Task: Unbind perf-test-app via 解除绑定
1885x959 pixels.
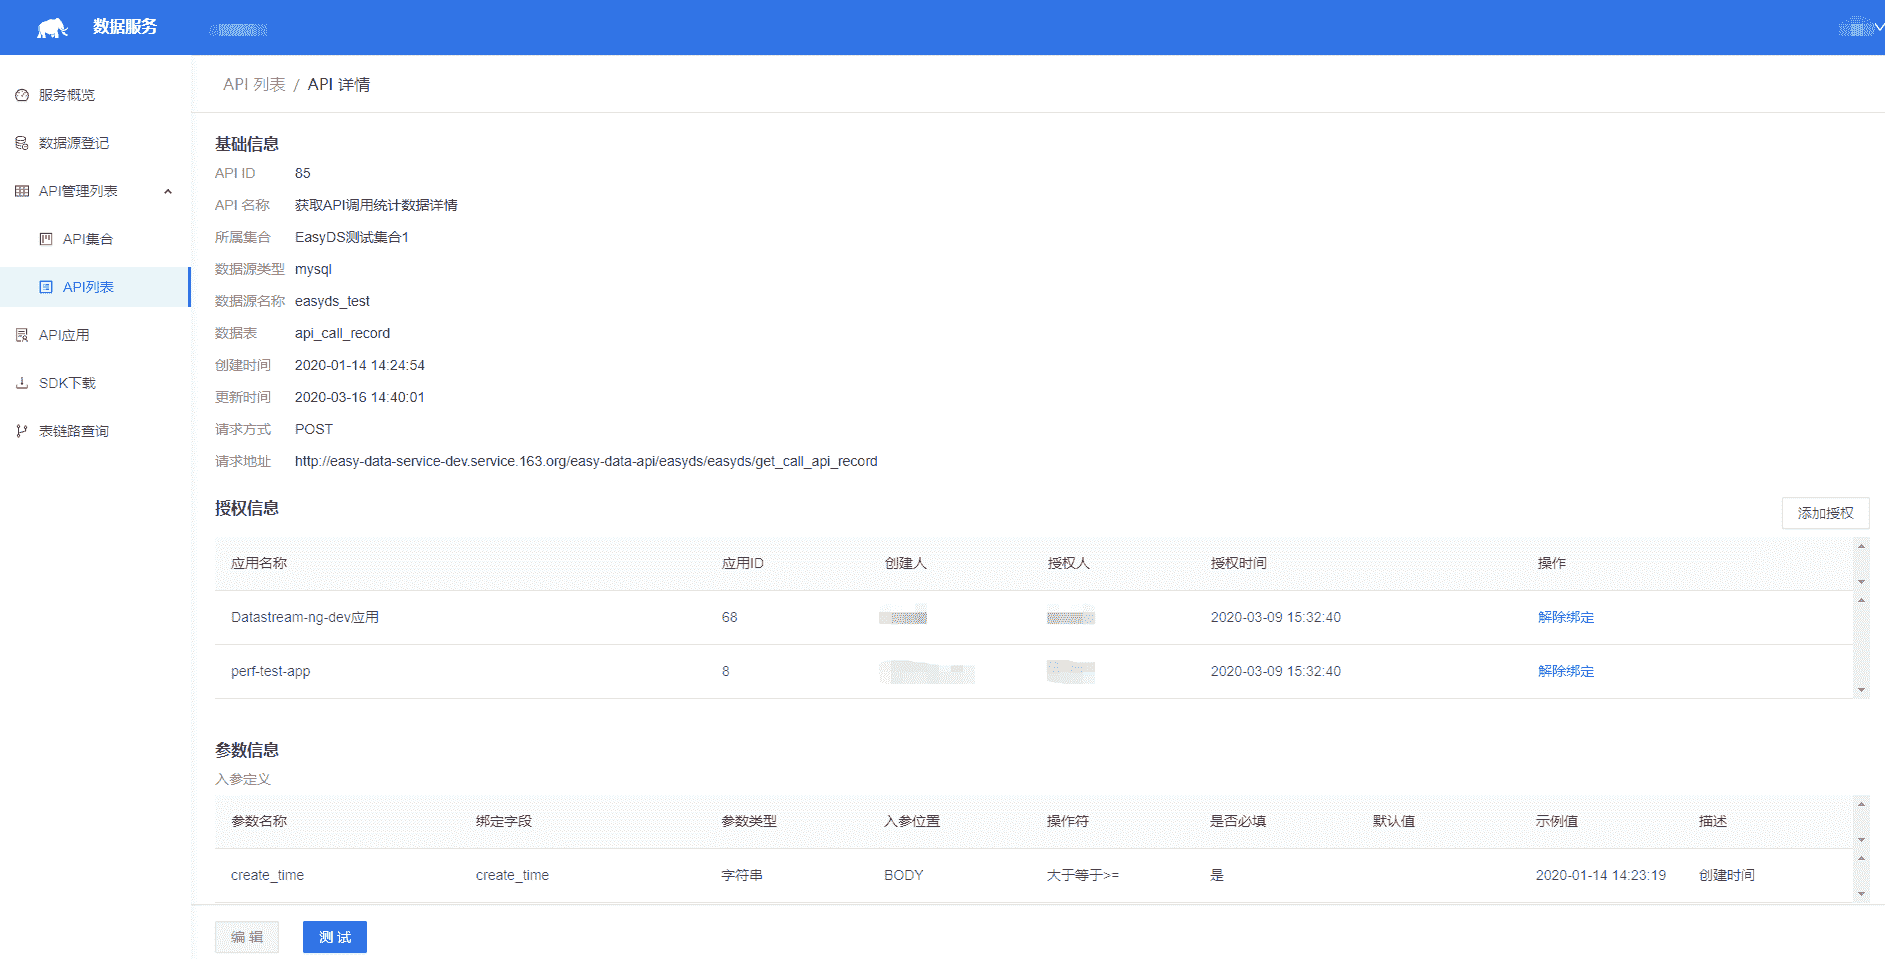Action: [1566, 671]
